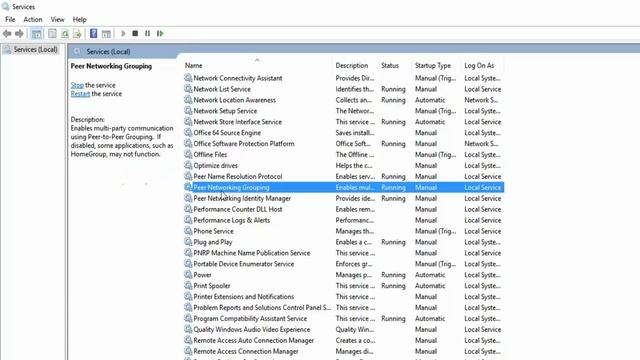Open the Help menu
The width and height of the screenshot is (640, 360).
(x=80, y=20)
